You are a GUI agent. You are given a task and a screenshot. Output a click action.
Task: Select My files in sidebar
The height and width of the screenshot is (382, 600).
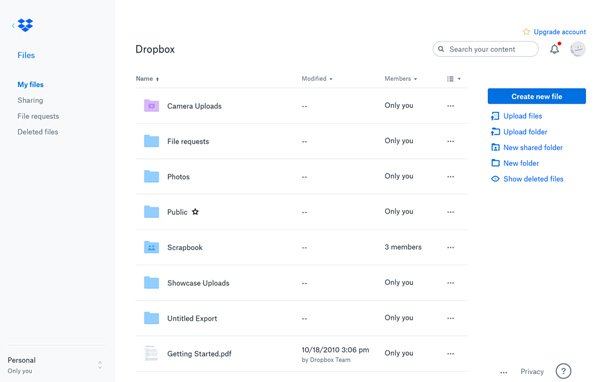30,84
